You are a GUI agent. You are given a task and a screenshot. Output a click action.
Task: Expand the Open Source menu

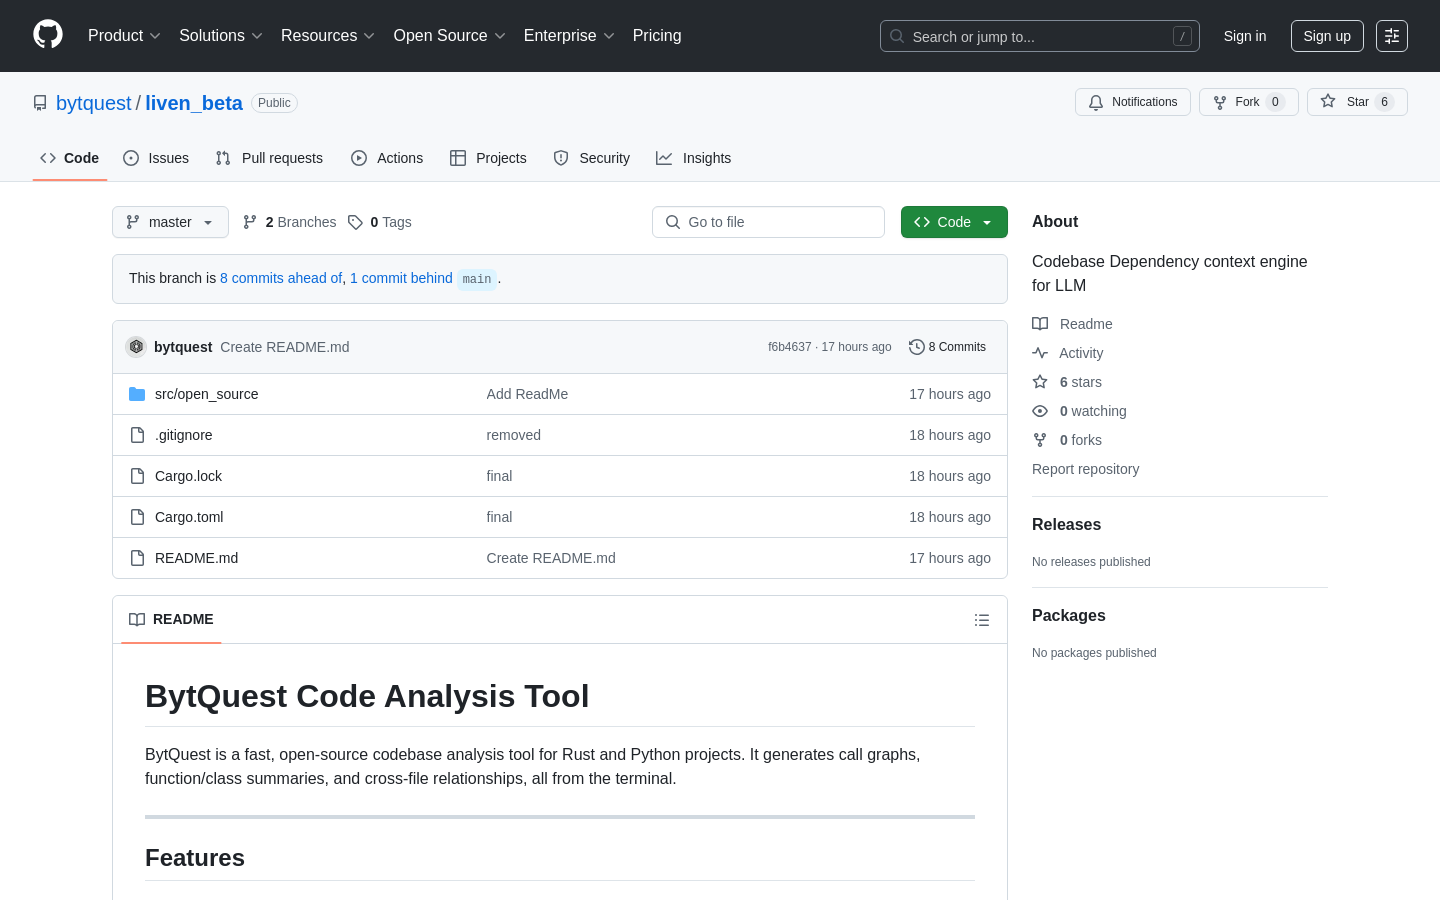450,36
